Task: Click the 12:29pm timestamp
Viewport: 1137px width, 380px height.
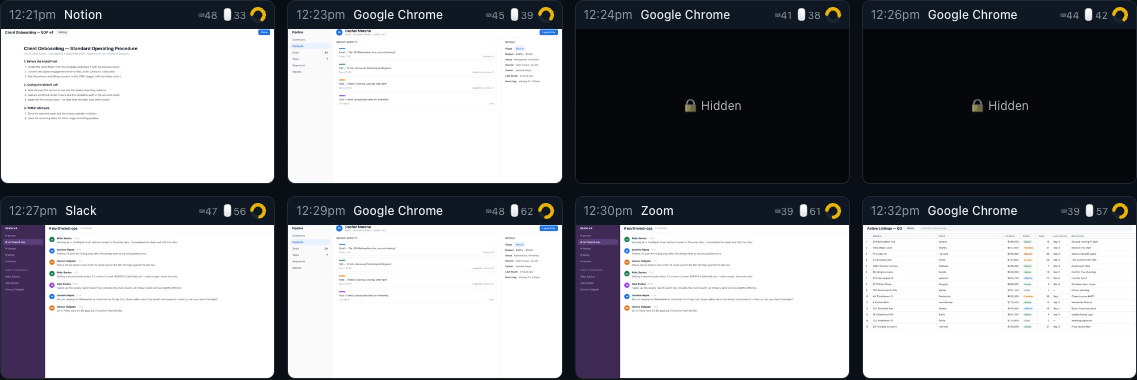Action: pos(320,211)
